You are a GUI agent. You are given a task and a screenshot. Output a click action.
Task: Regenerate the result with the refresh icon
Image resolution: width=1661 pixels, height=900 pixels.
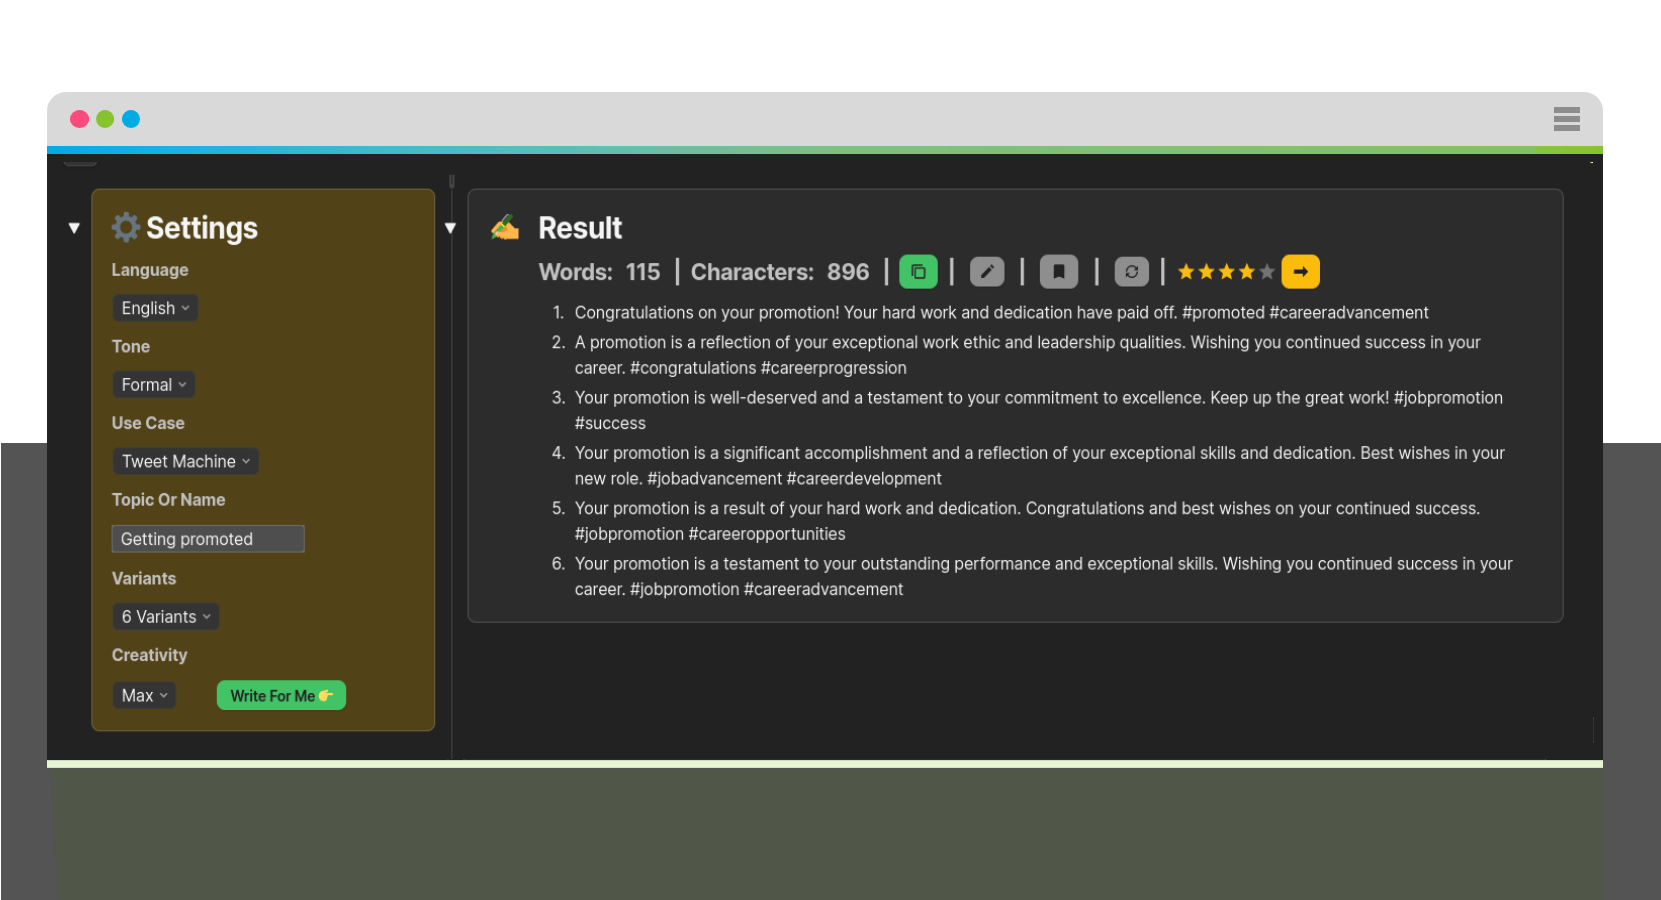1131,272
